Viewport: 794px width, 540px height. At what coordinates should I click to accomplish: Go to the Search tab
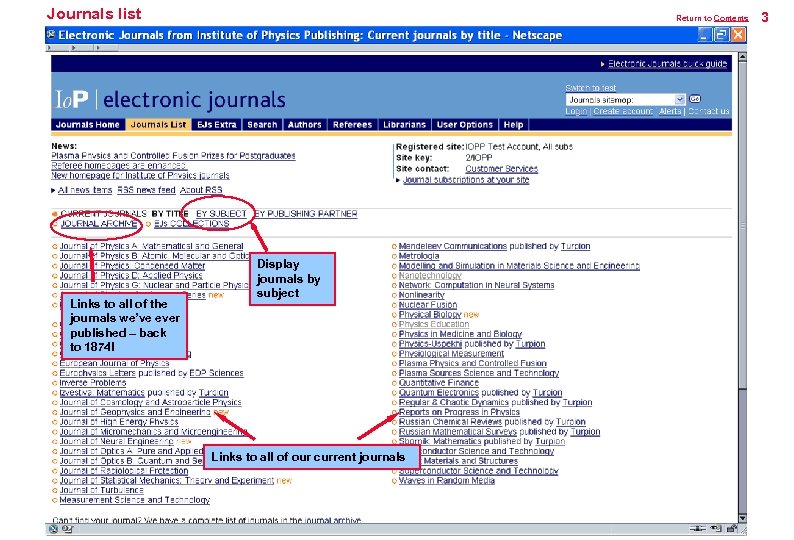[262, 125]
